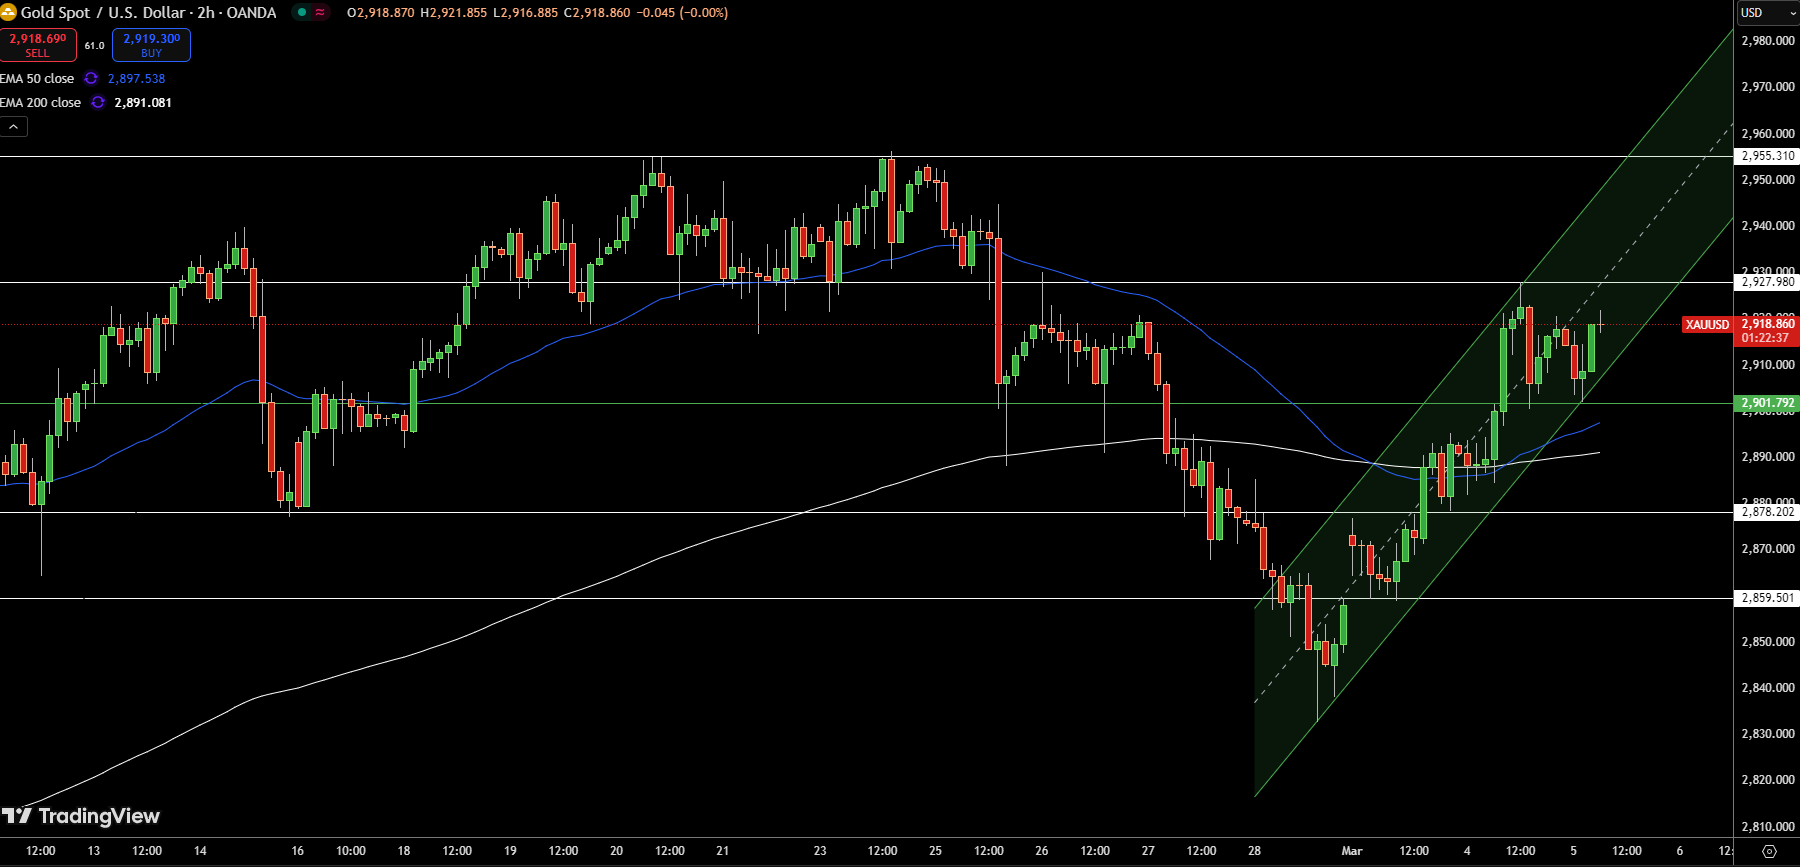Click the 2,859.501 horizontal line price label

(1767, 598)
